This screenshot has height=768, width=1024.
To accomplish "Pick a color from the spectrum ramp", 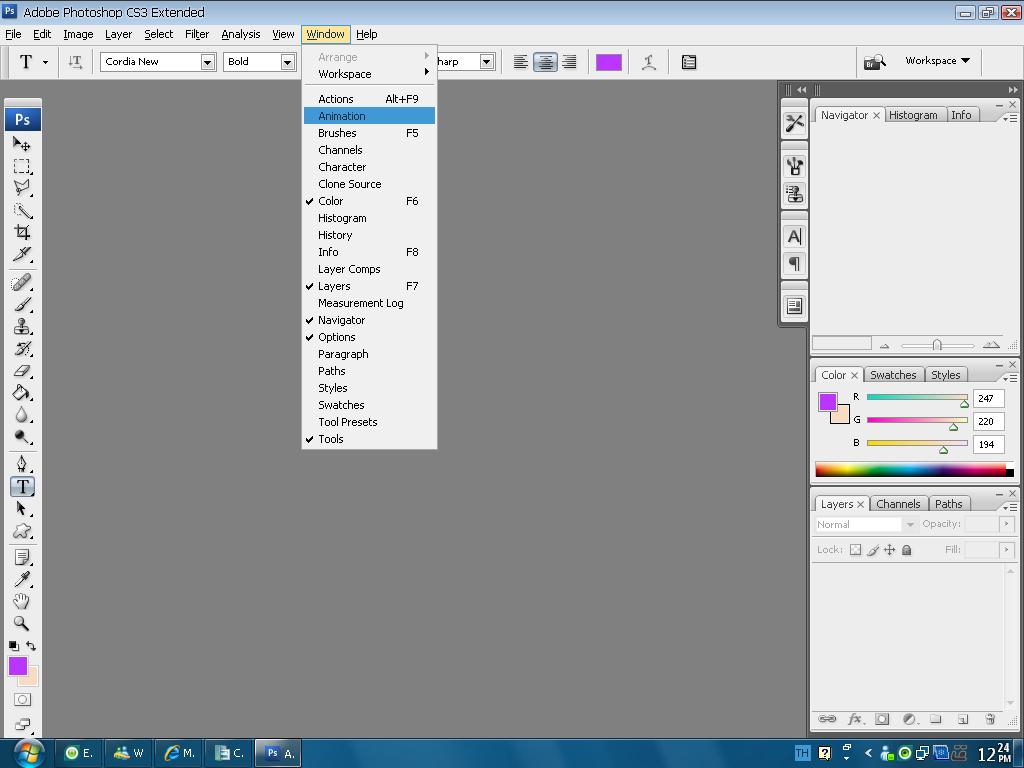I will point(914,470).
